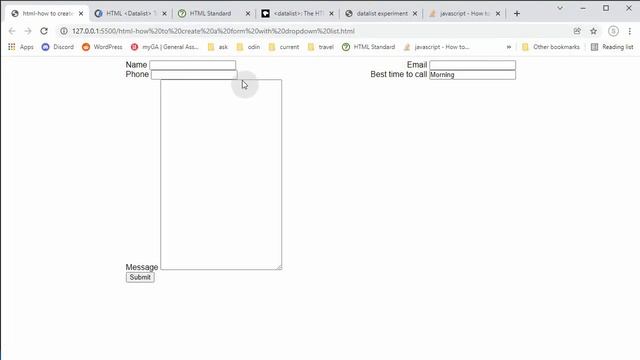The height and width of the screenshot is (360, 640).
Task: Open Apps grid in bookmarks bar
Action: tap(20, 47)
